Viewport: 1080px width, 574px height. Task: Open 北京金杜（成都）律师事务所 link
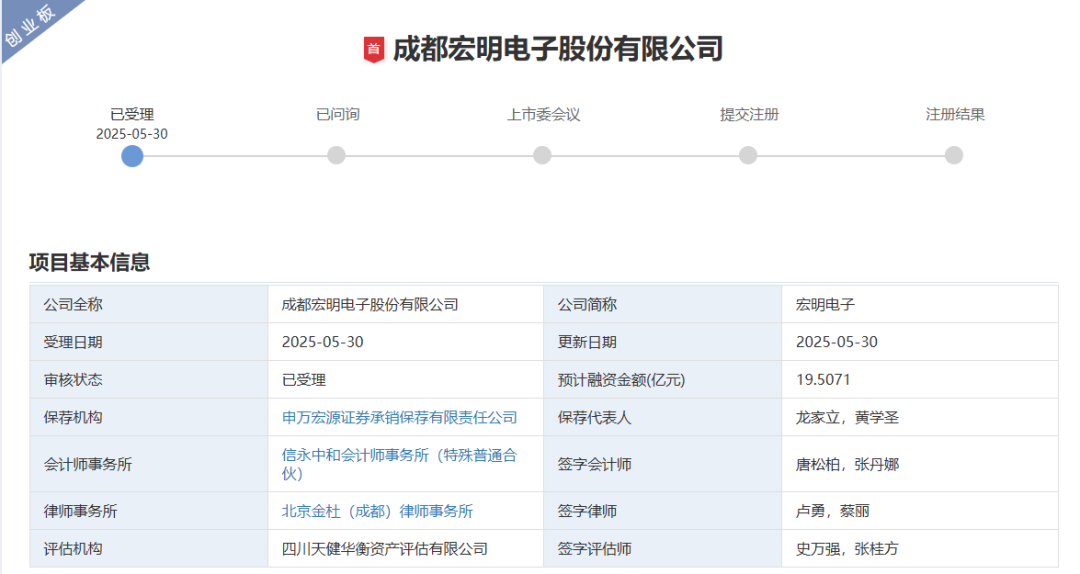[377, 511]
